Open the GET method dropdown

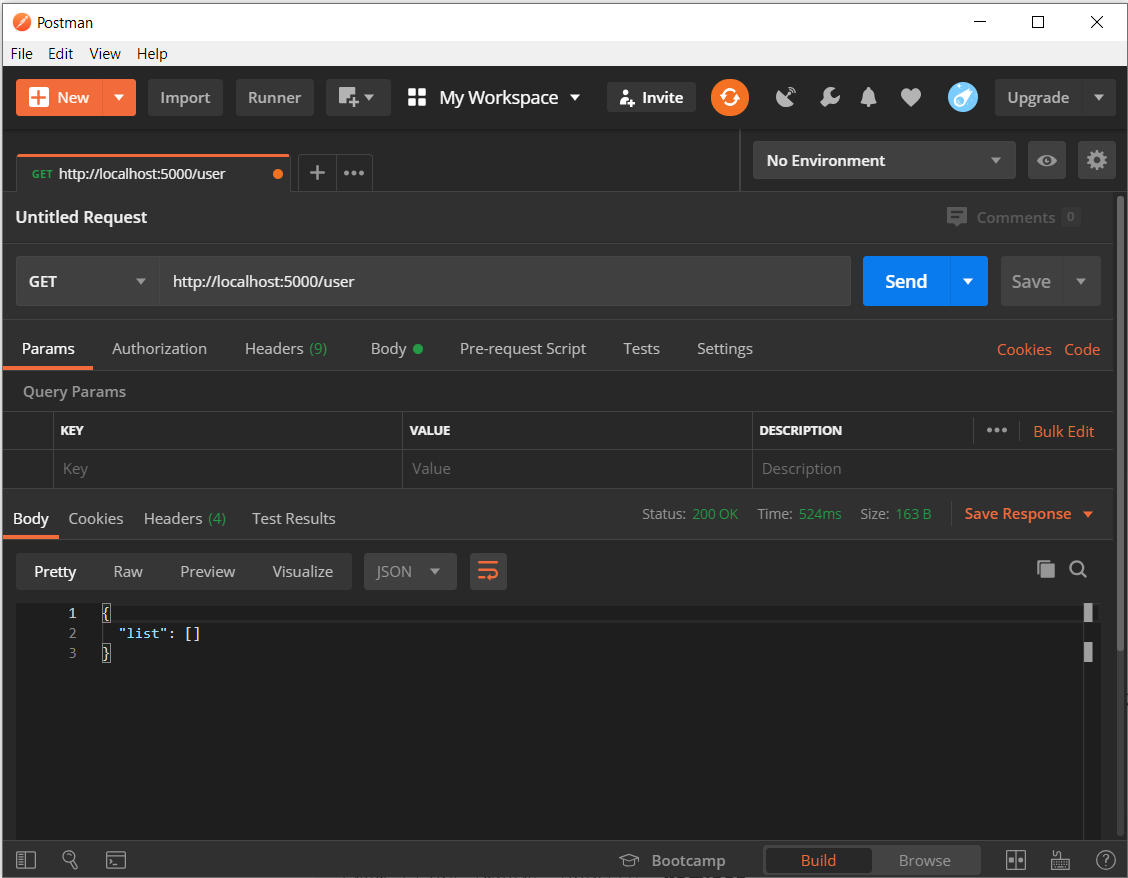coord(86,281)
